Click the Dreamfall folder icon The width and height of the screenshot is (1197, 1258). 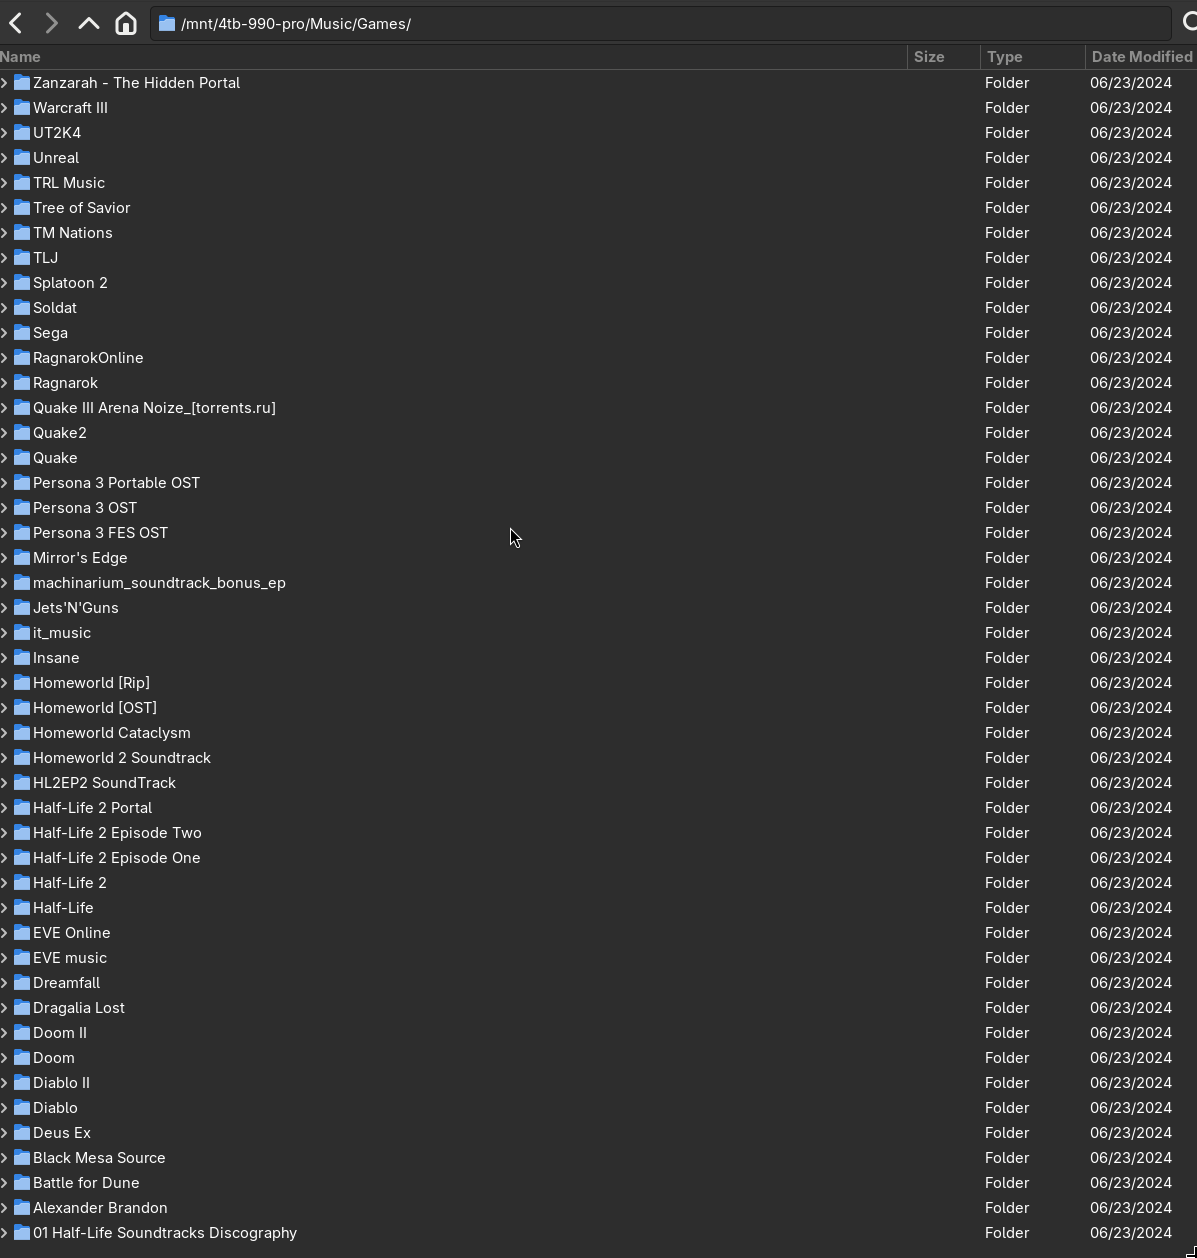pos(21,983)
